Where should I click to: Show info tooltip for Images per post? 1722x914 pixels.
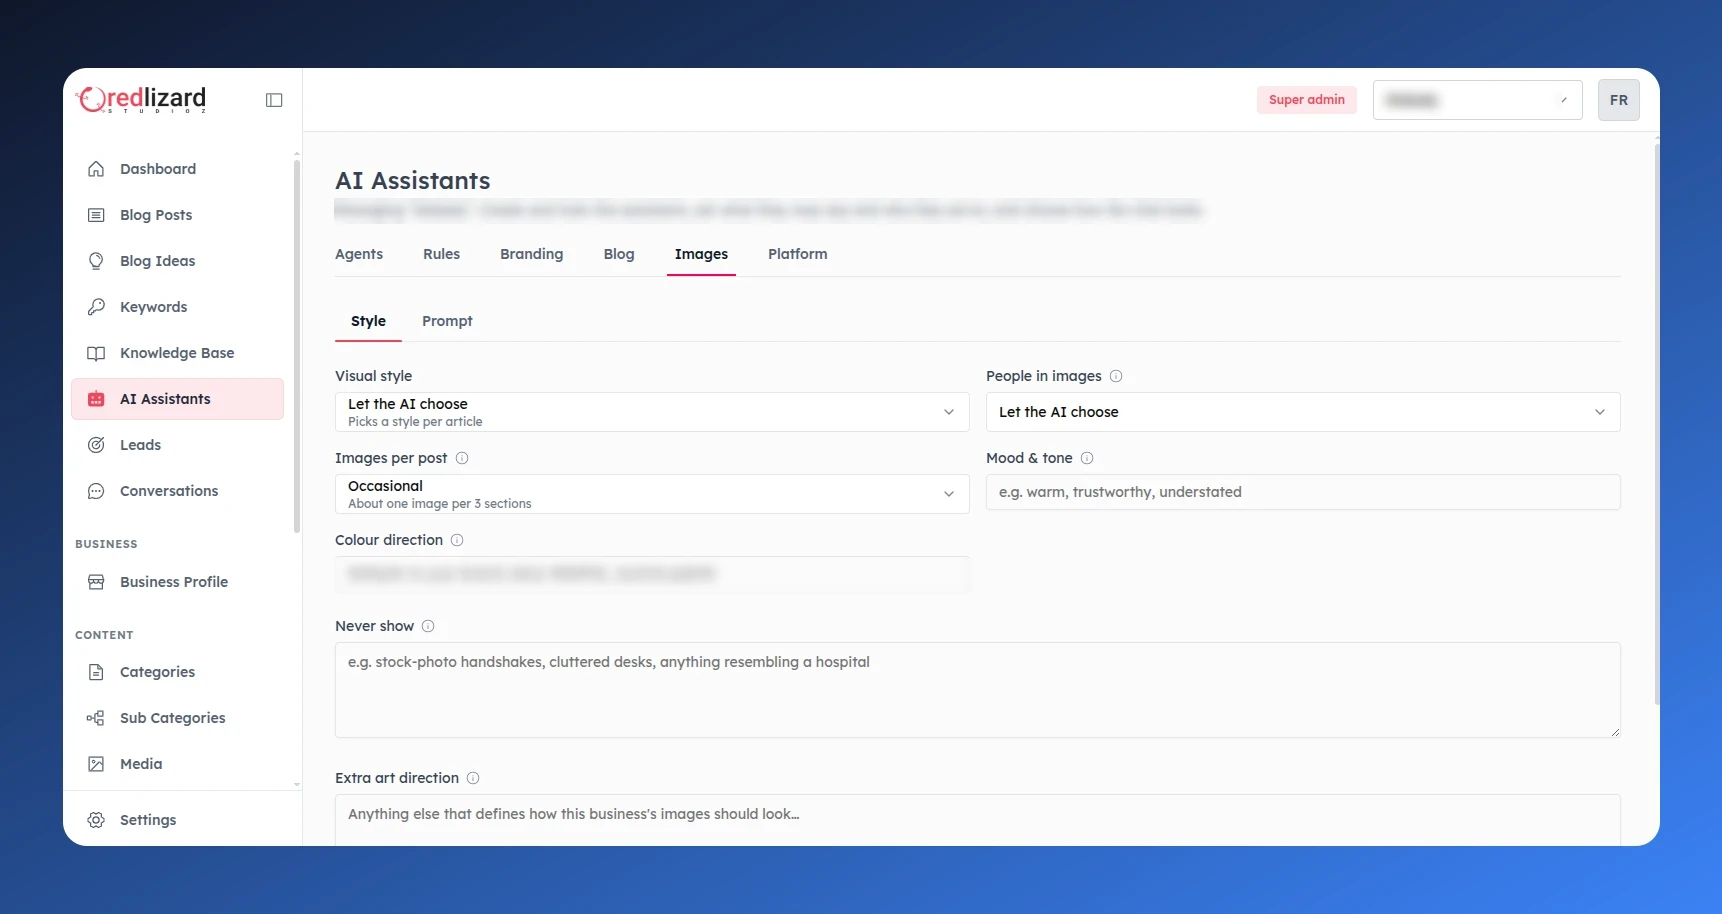(x=462, y=458)
